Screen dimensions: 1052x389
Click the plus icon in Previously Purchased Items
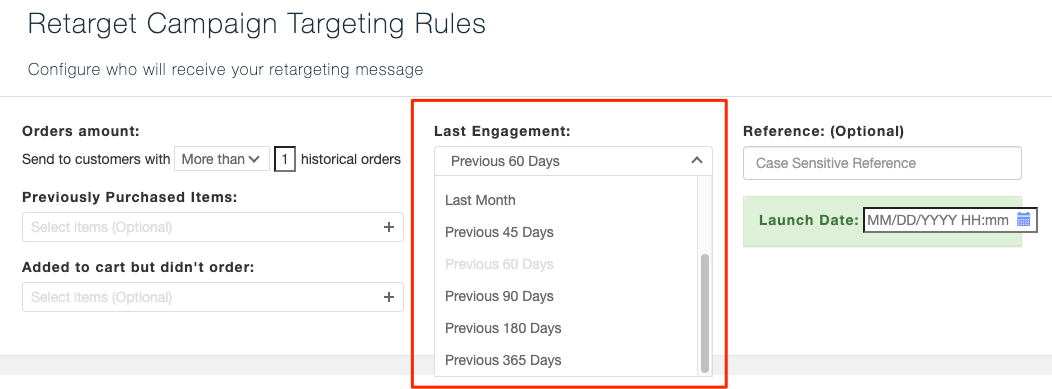(388, 227)
